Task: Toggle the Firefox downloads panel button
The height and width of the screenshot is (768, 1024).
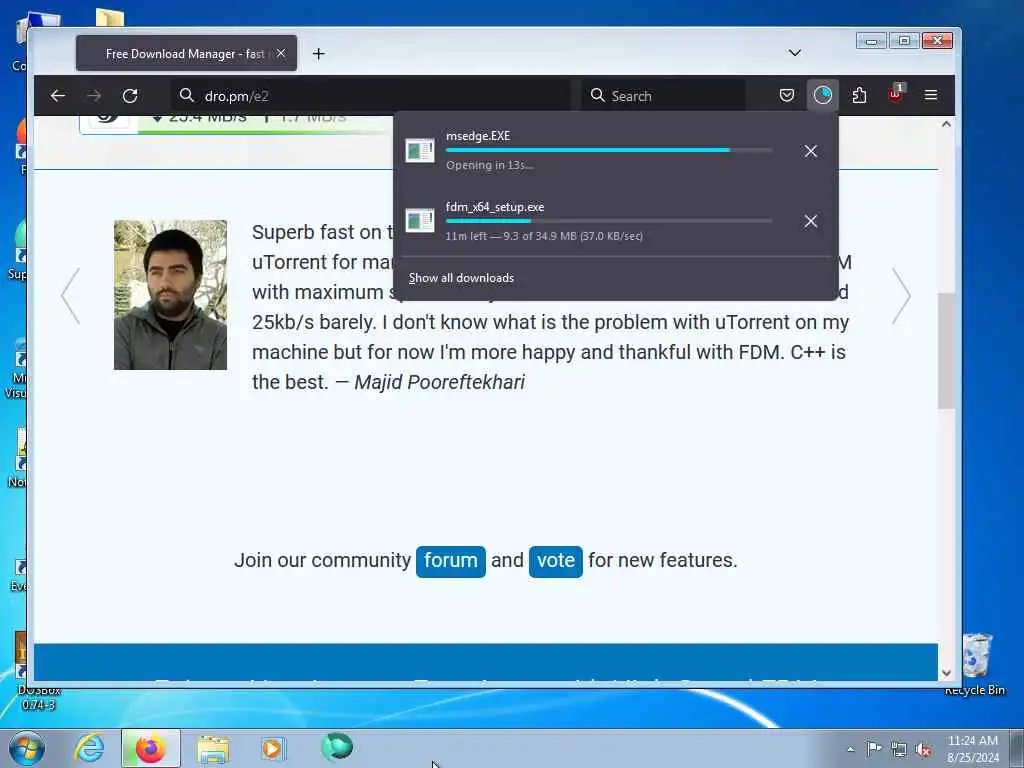Action: [x=823, y=95]
